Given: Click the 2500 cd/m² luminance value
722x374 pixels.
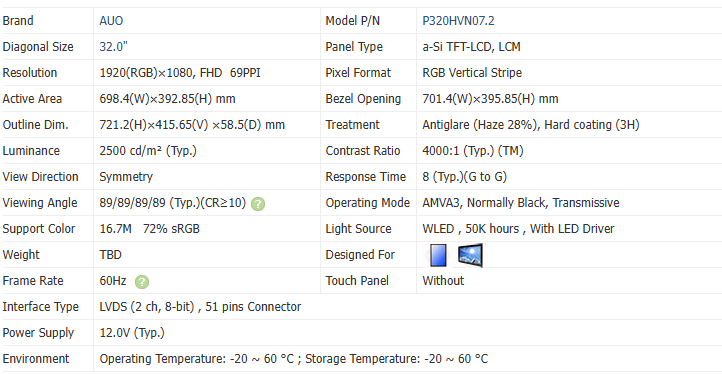Looking at the screenshot, I should [x=148, y=151].
